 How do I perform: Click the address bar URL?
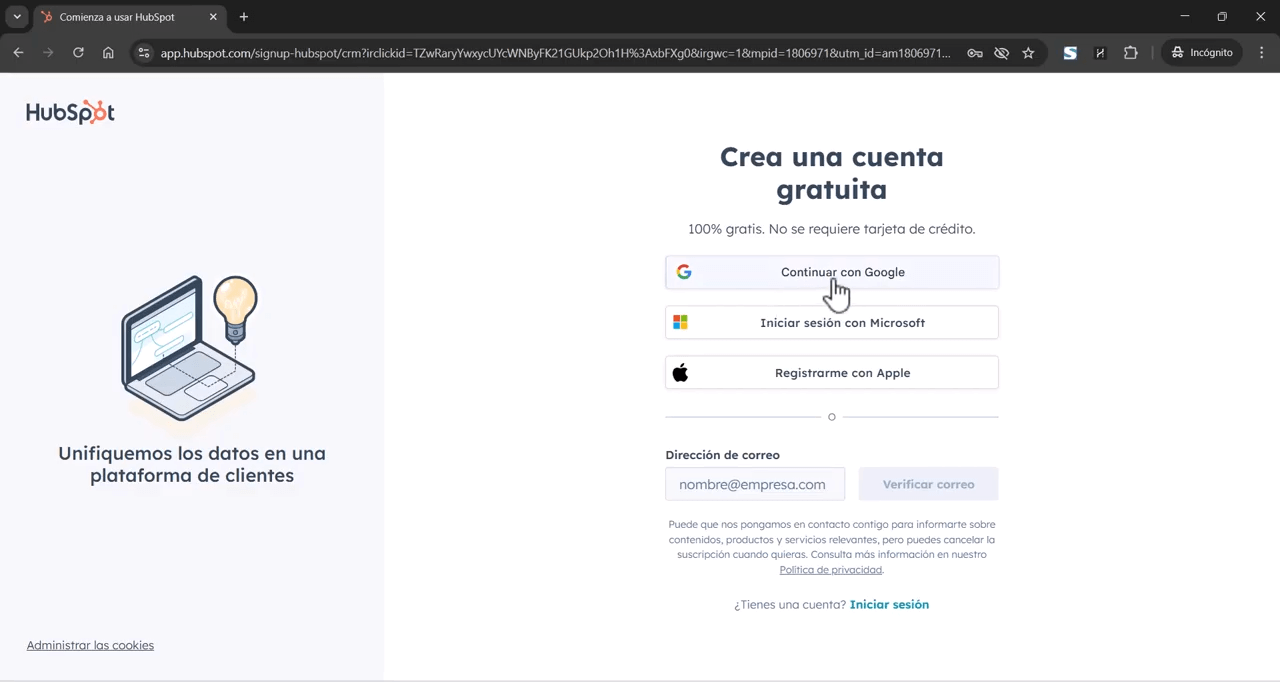[x=555, y=53]
